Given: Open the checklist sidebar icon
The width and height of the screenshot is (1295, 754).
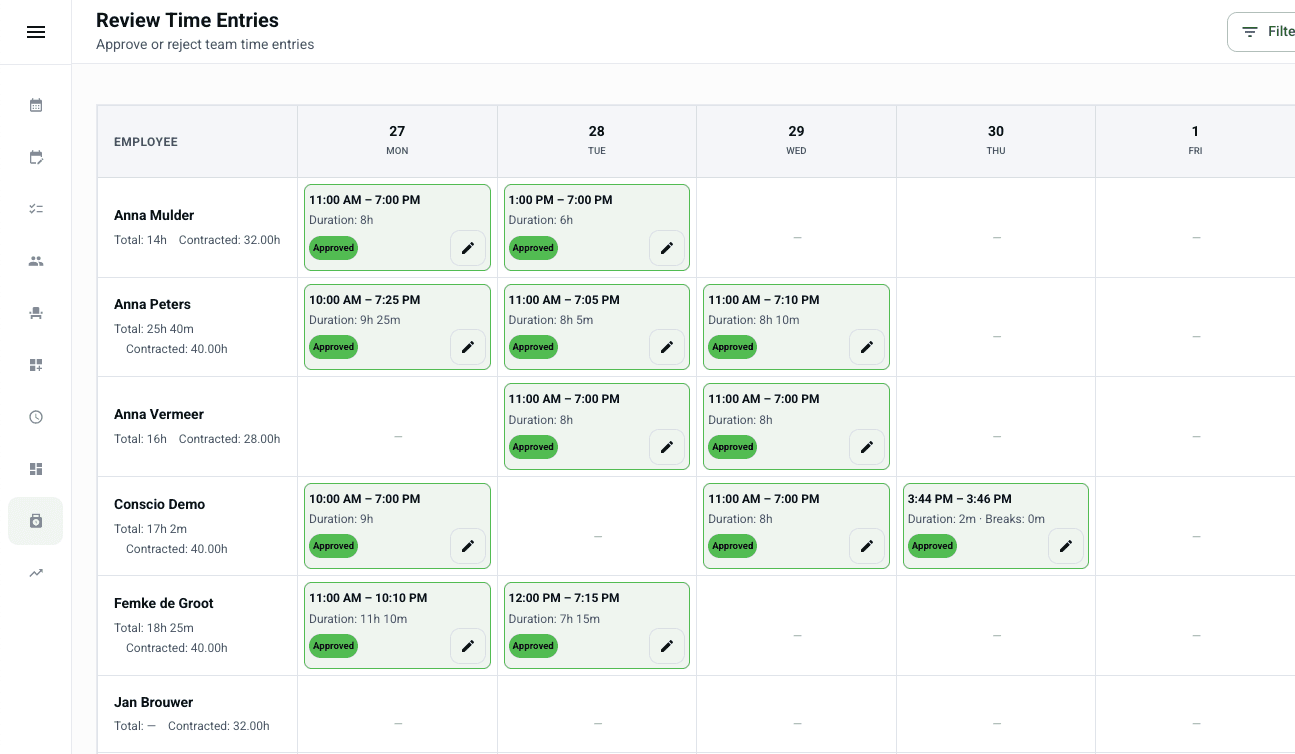Looking at the screenshot, I should (x=36, y=209).
